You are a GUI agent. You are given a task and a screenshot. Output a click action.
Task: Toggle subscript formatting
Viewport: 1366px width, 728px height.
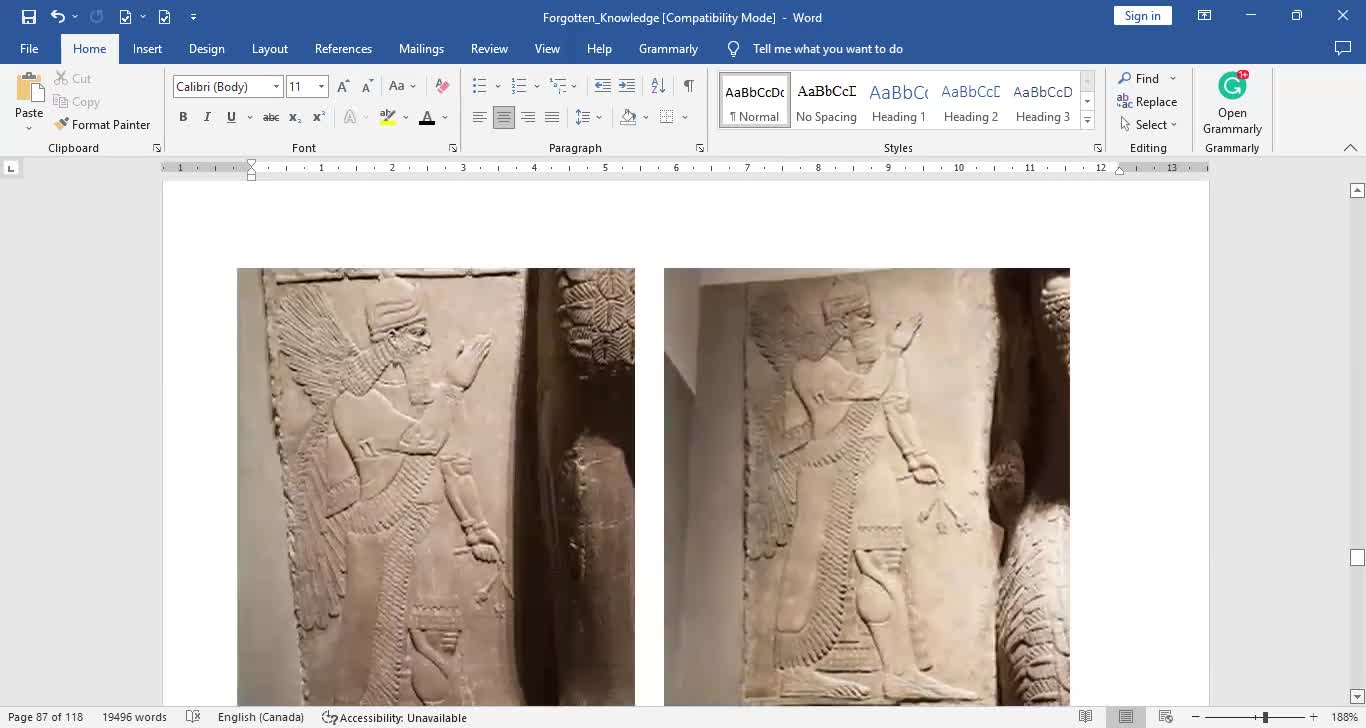click(295, 117)
